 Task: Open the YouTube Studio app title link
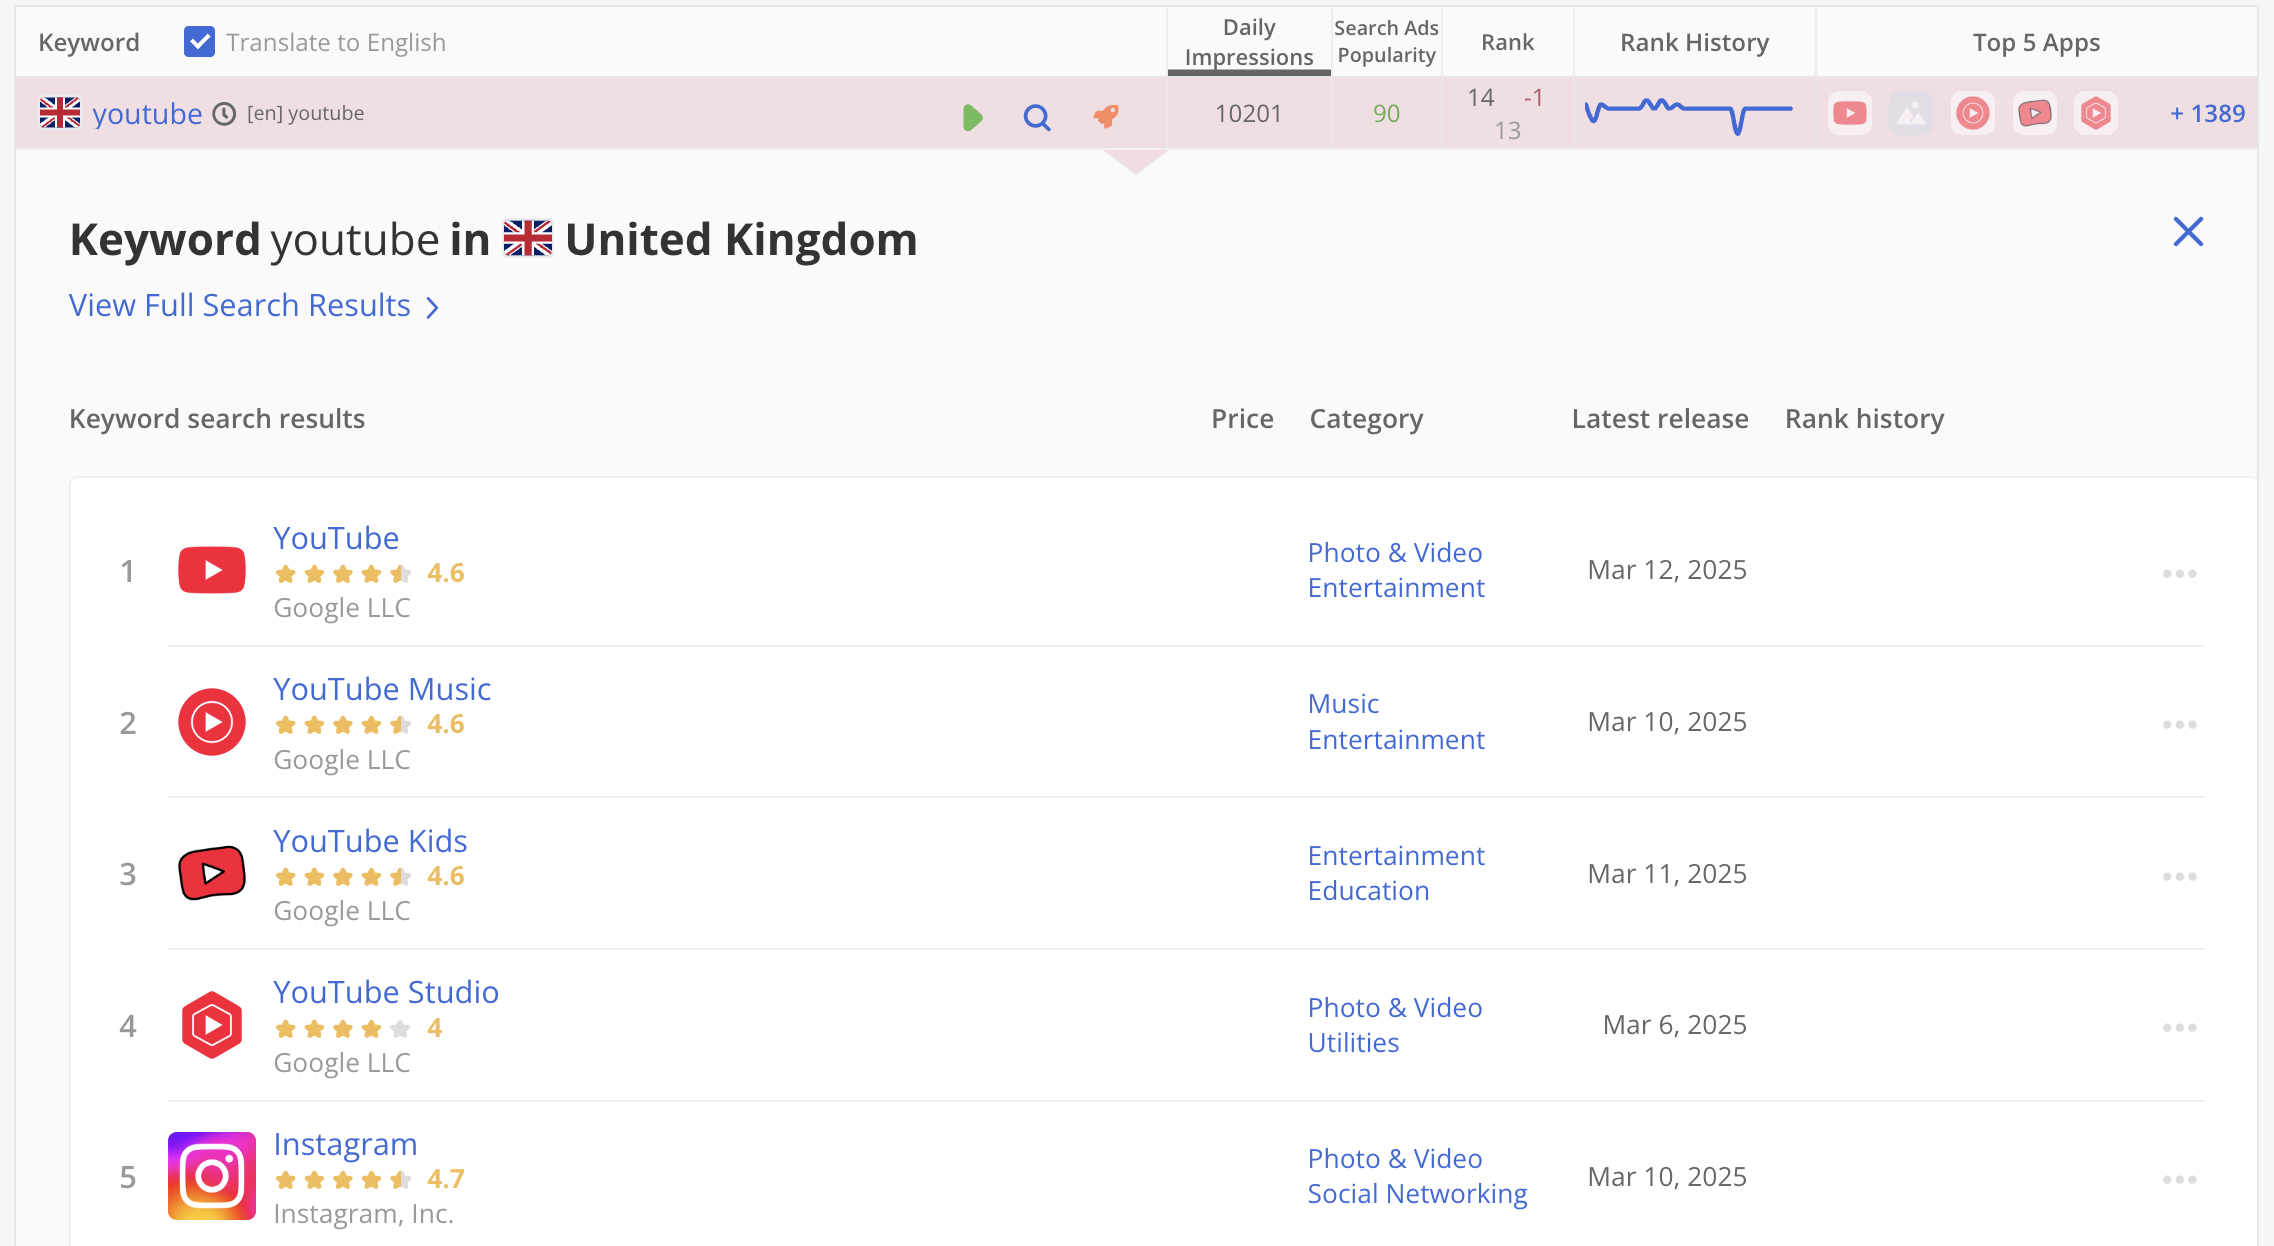coord(386,992)
